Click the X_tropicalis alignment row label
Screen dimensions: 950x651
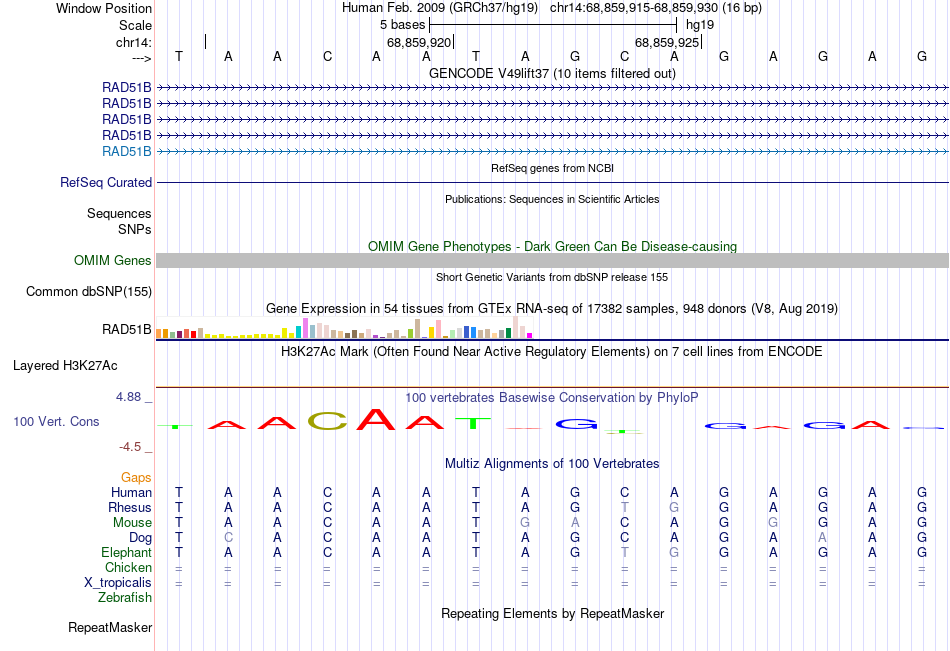118,583
